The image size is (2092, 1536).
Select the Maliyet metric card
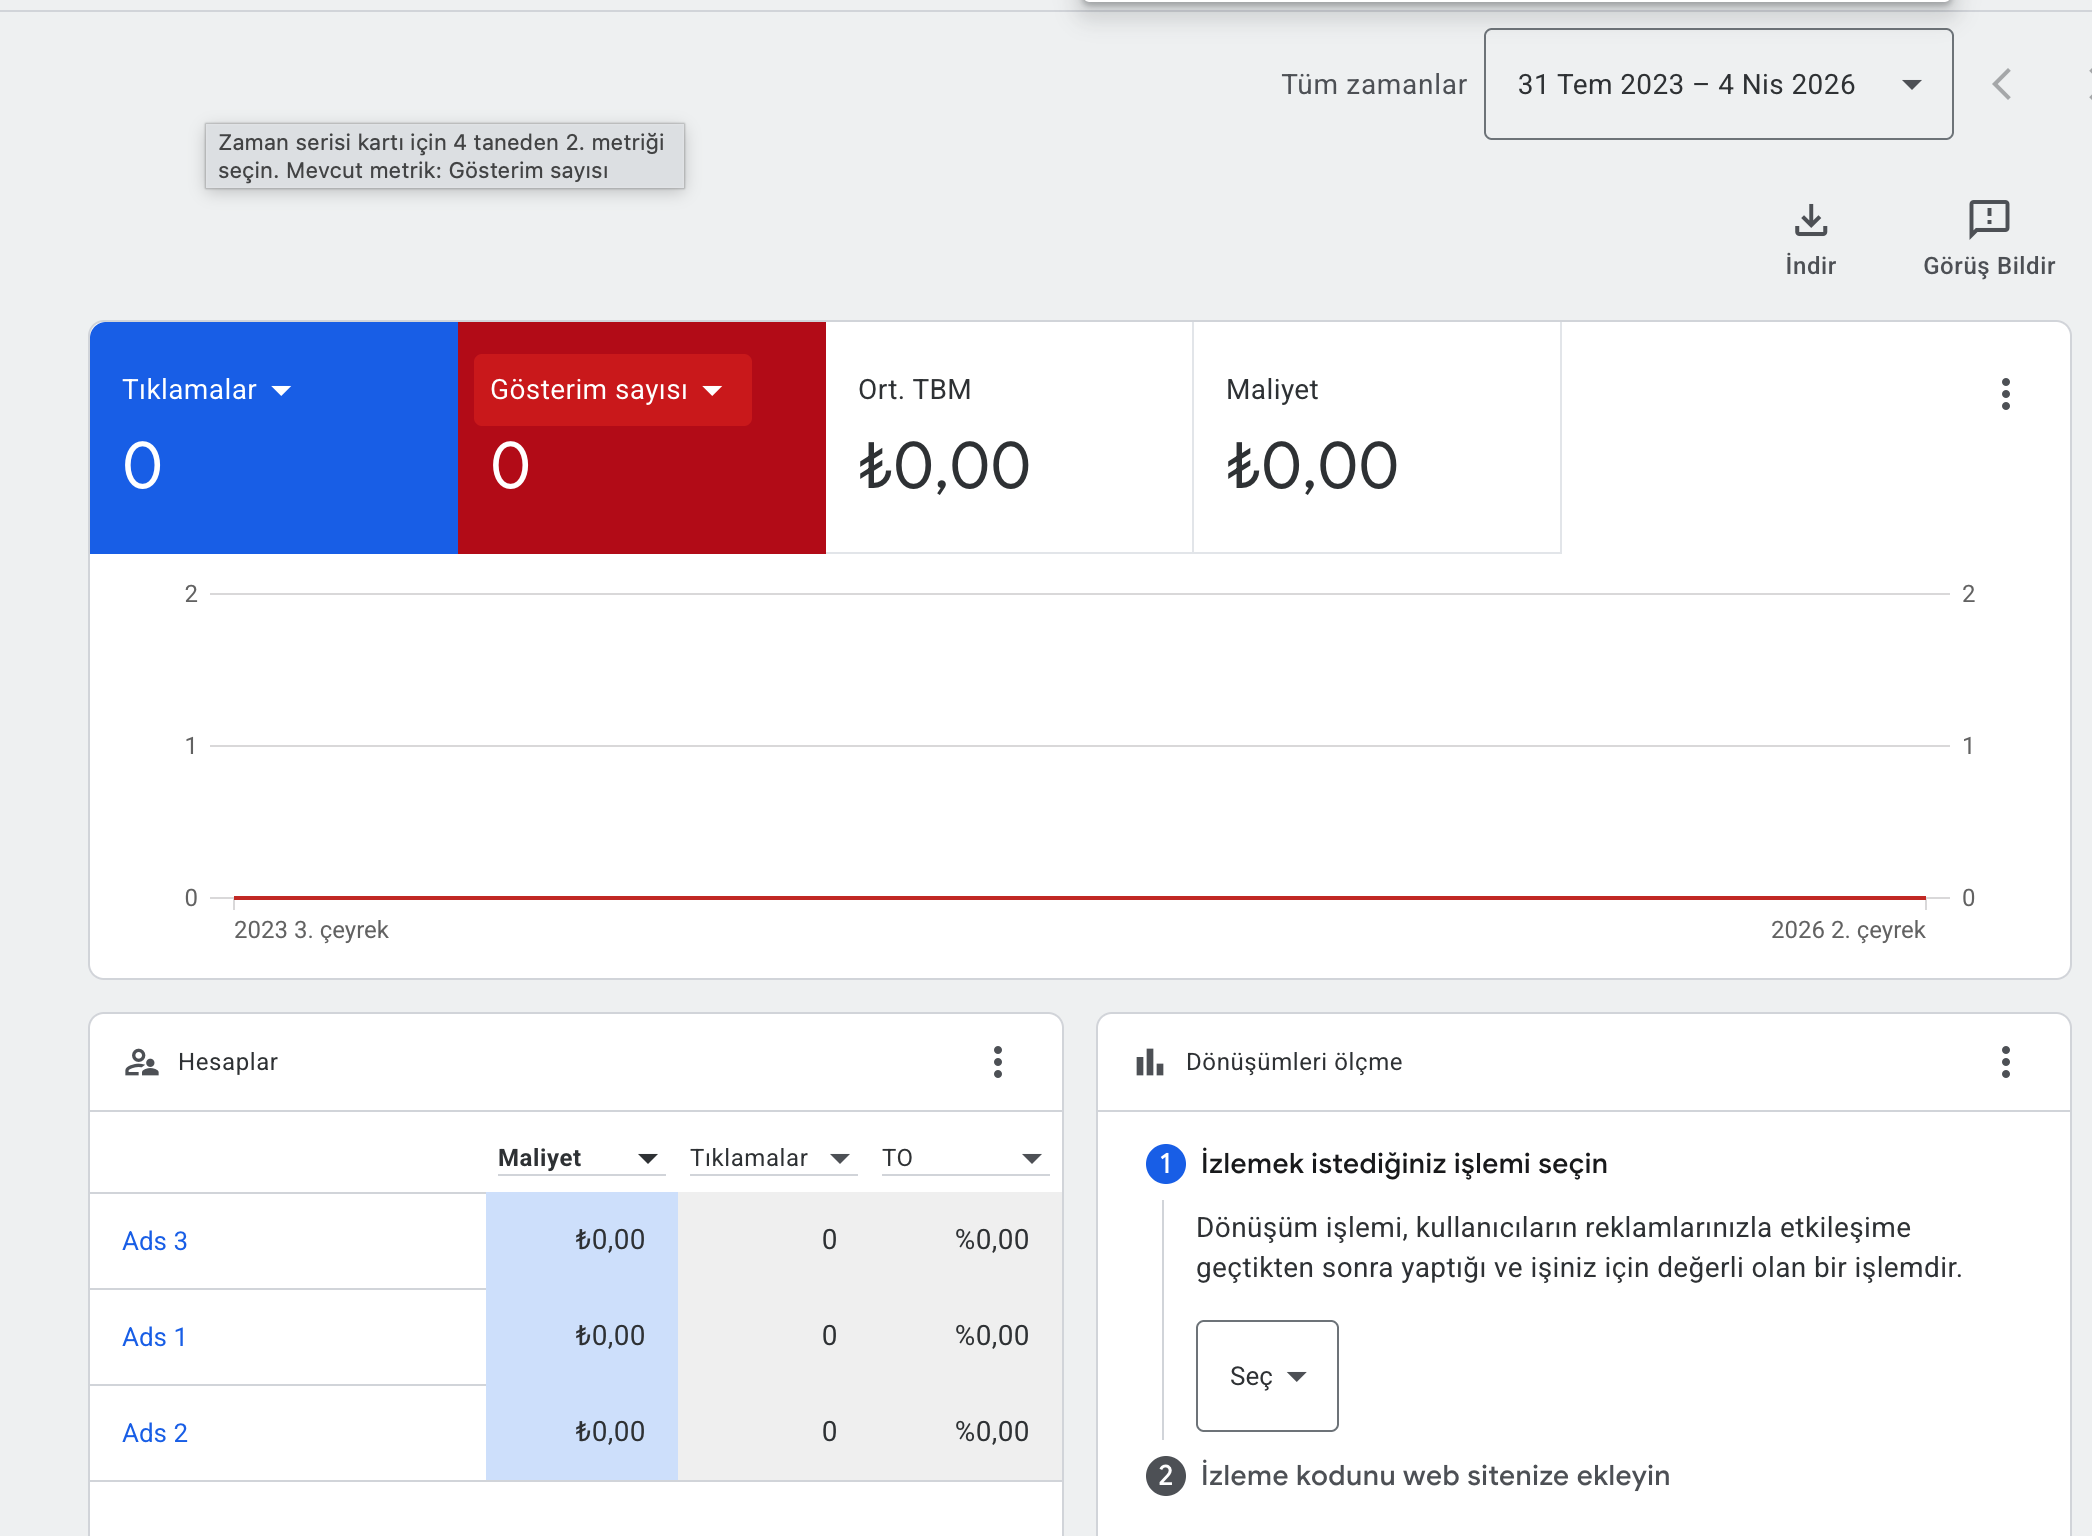point(1377,437)
